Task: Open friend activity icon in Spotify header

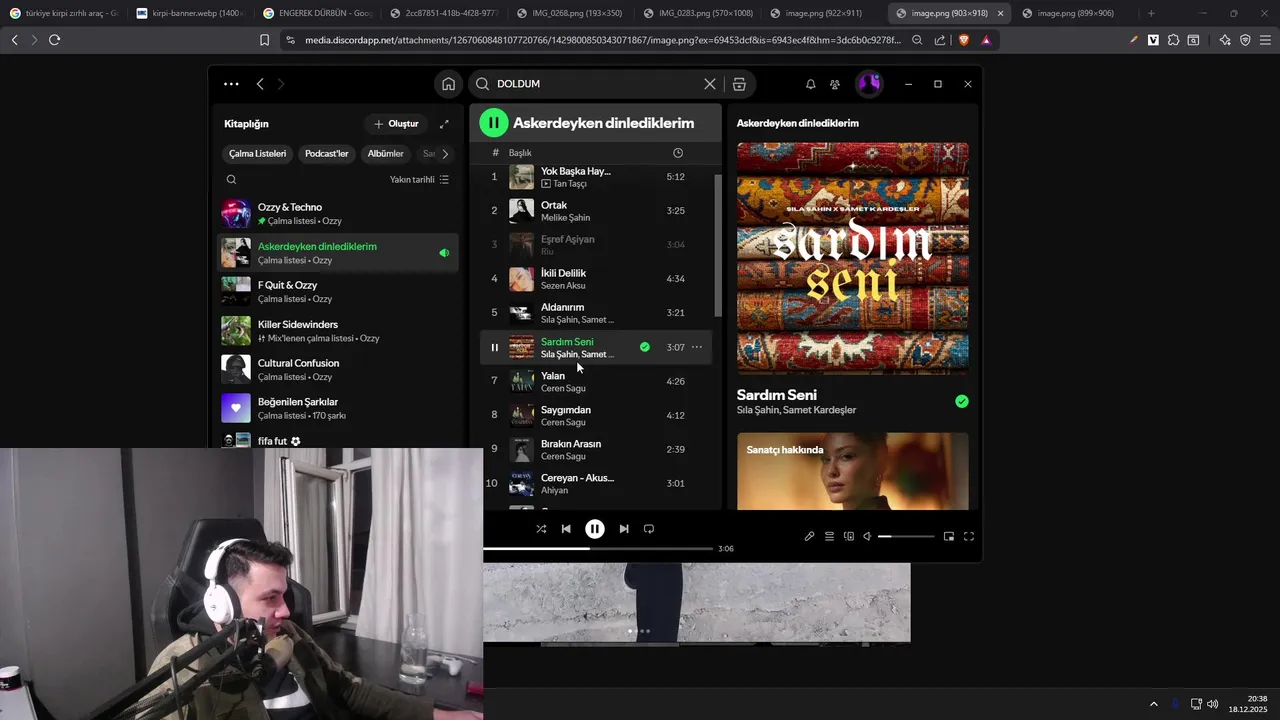Action: click(x=835, y=84)
